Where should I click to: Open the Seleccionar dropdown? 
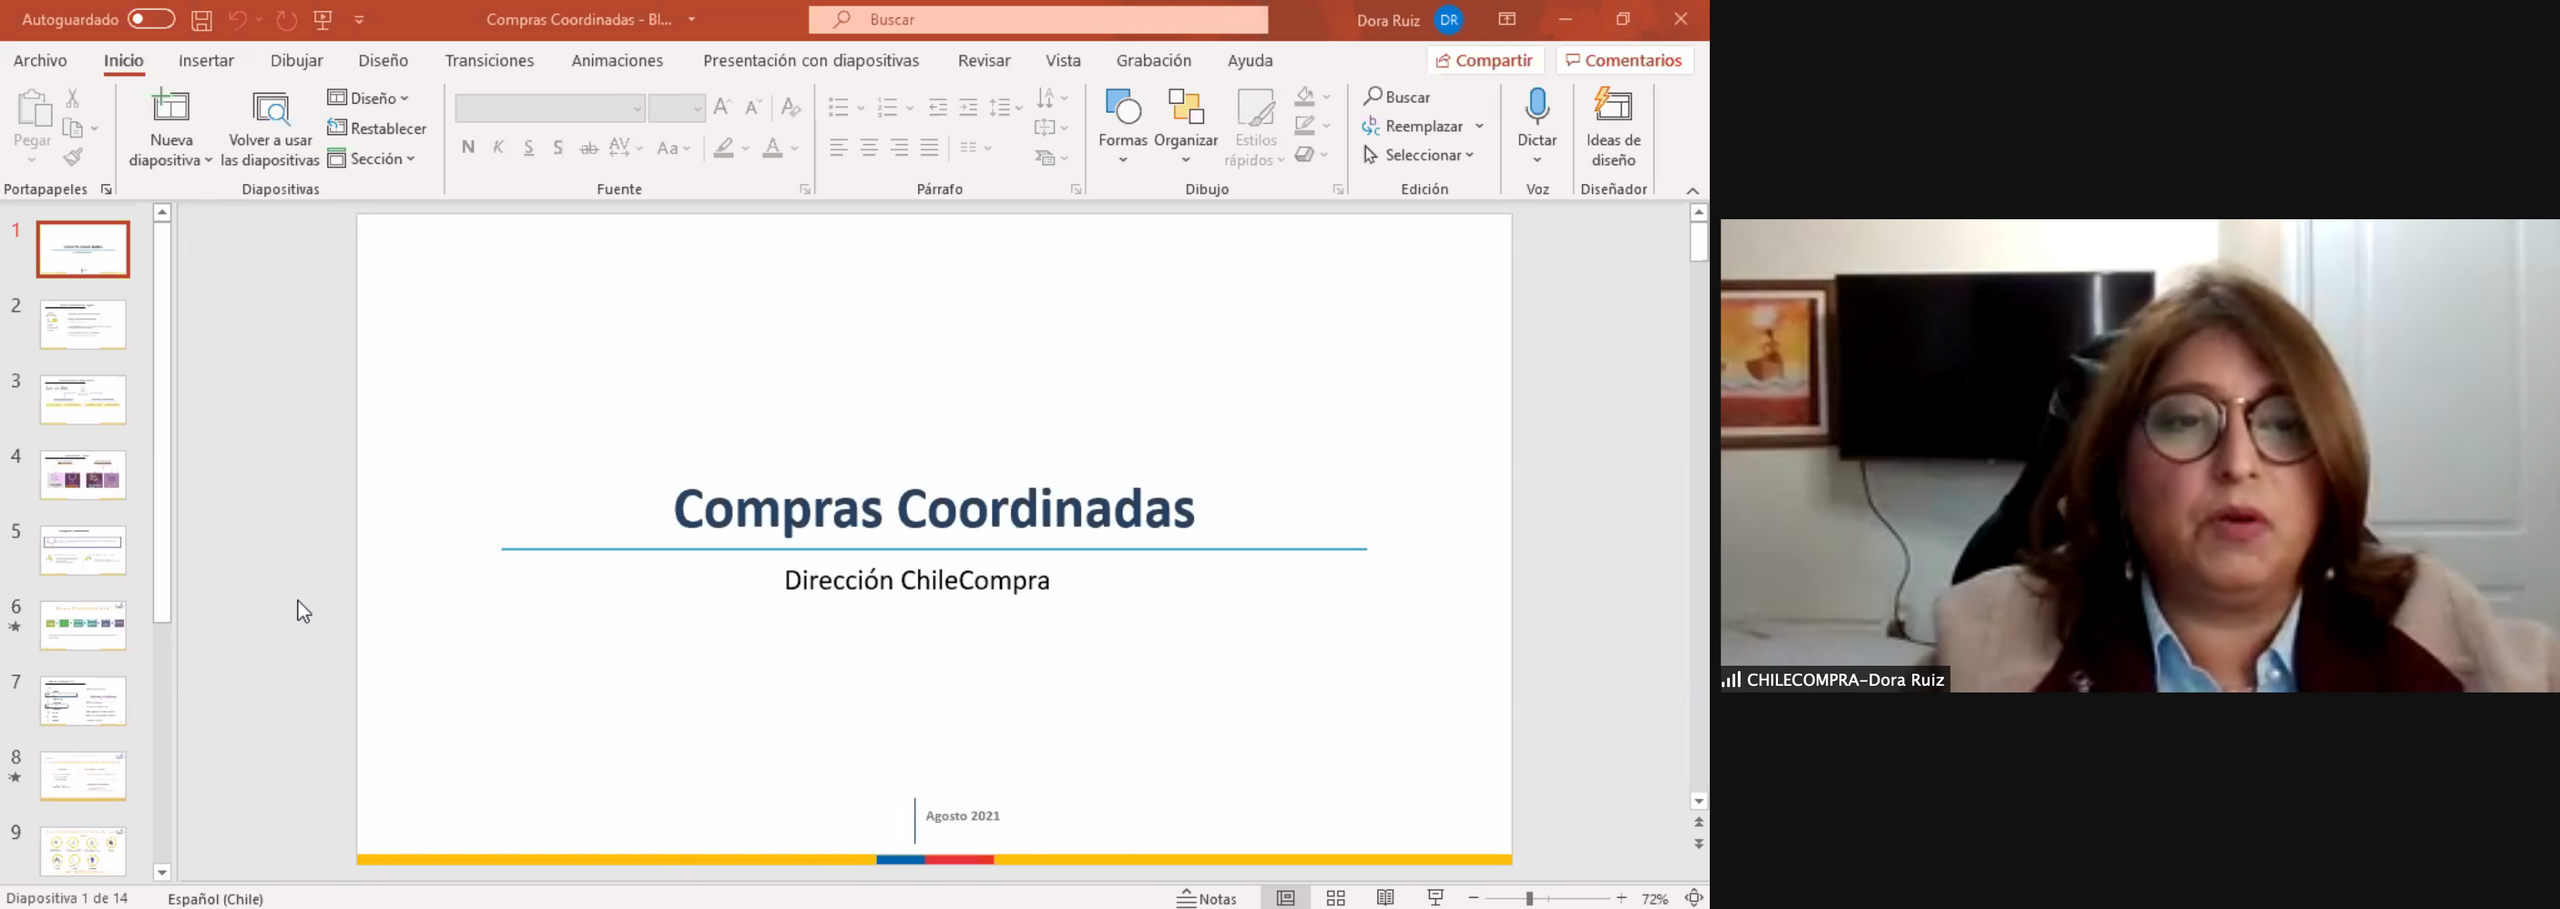[1419, 155]
